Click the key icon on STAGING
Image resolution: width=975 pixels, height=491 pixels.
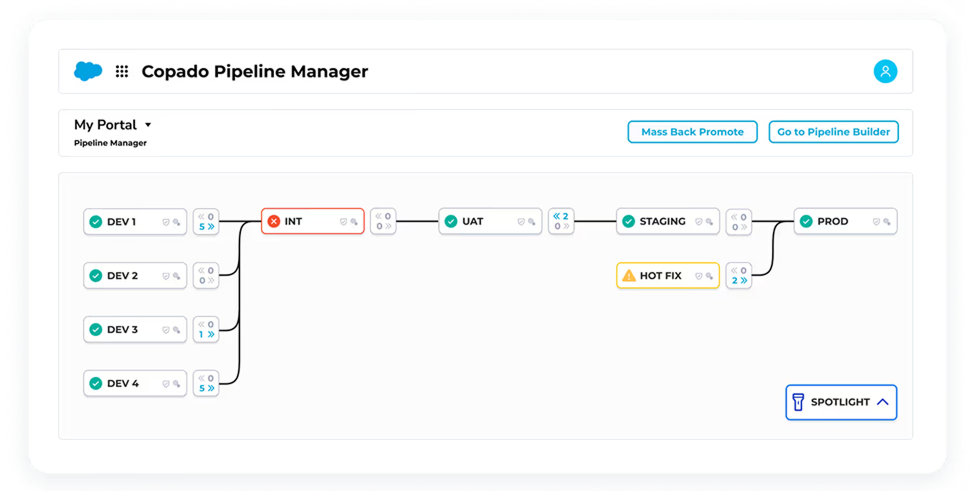point(709,222)
